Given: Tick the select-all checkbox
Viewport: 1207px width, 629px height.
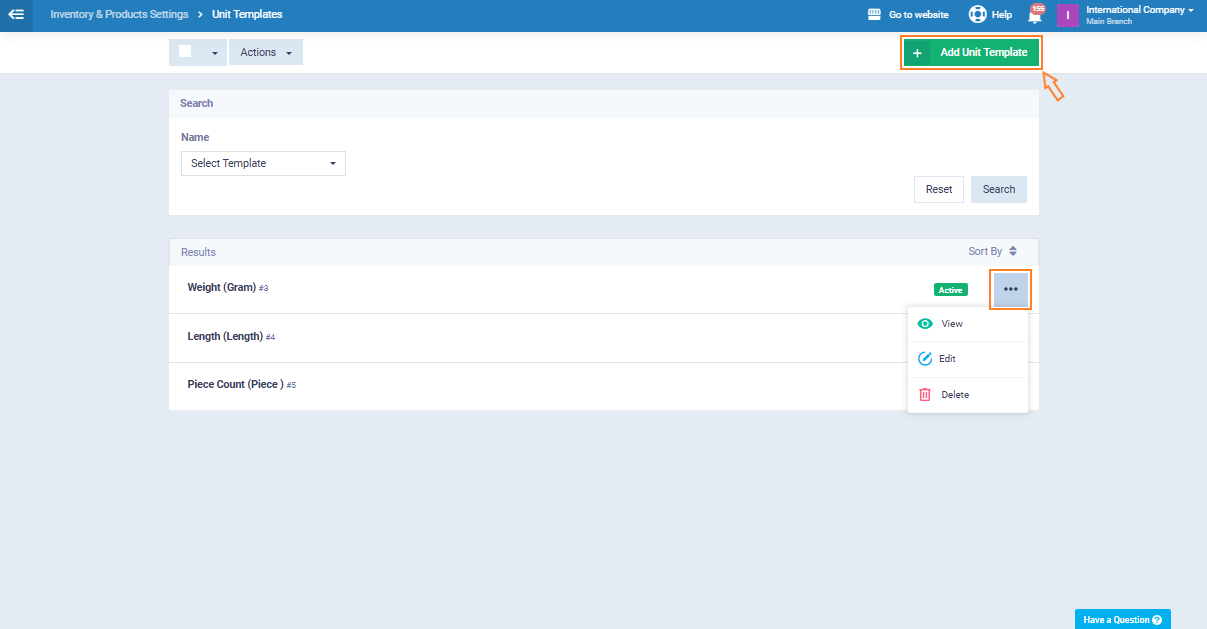Looking at the screenshot, I should coord(185,52).
